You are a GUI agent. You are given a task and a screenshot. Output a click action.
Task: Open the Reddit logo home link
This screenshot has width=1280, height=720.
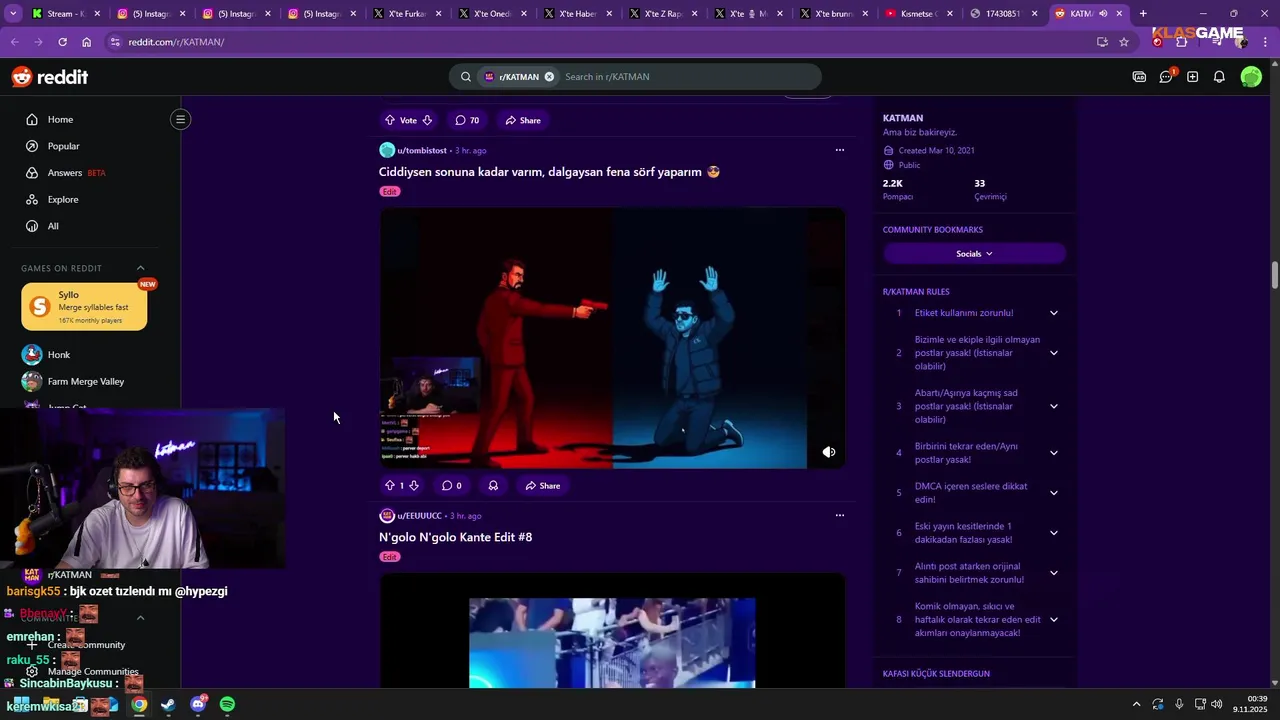50,77
